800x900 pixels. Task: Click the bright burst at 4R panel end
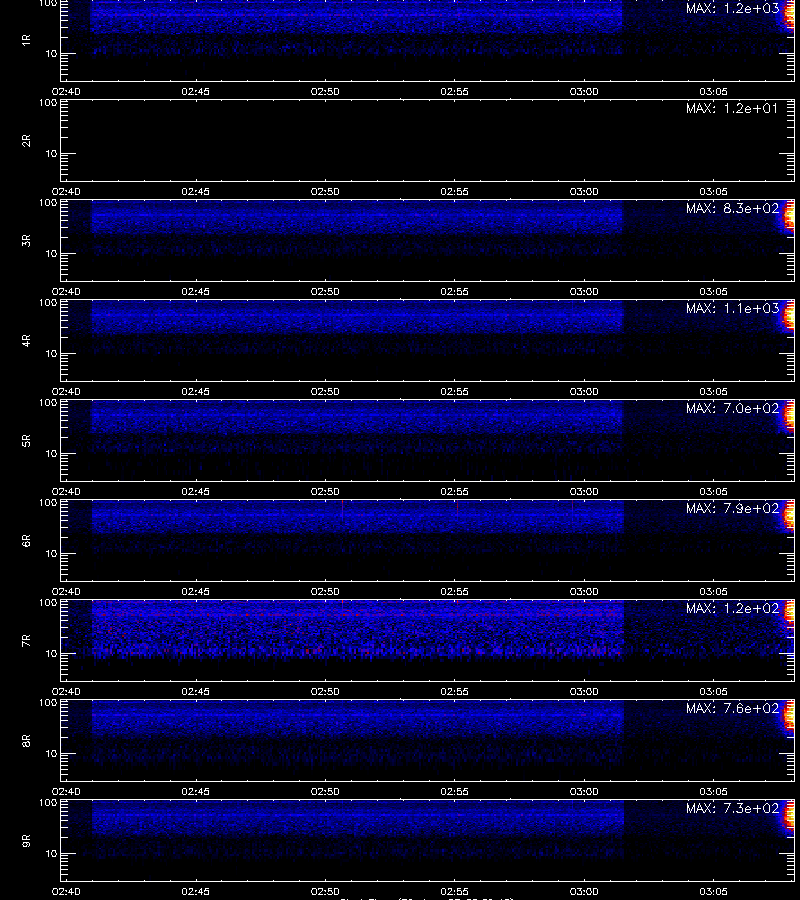click(789, 316)
